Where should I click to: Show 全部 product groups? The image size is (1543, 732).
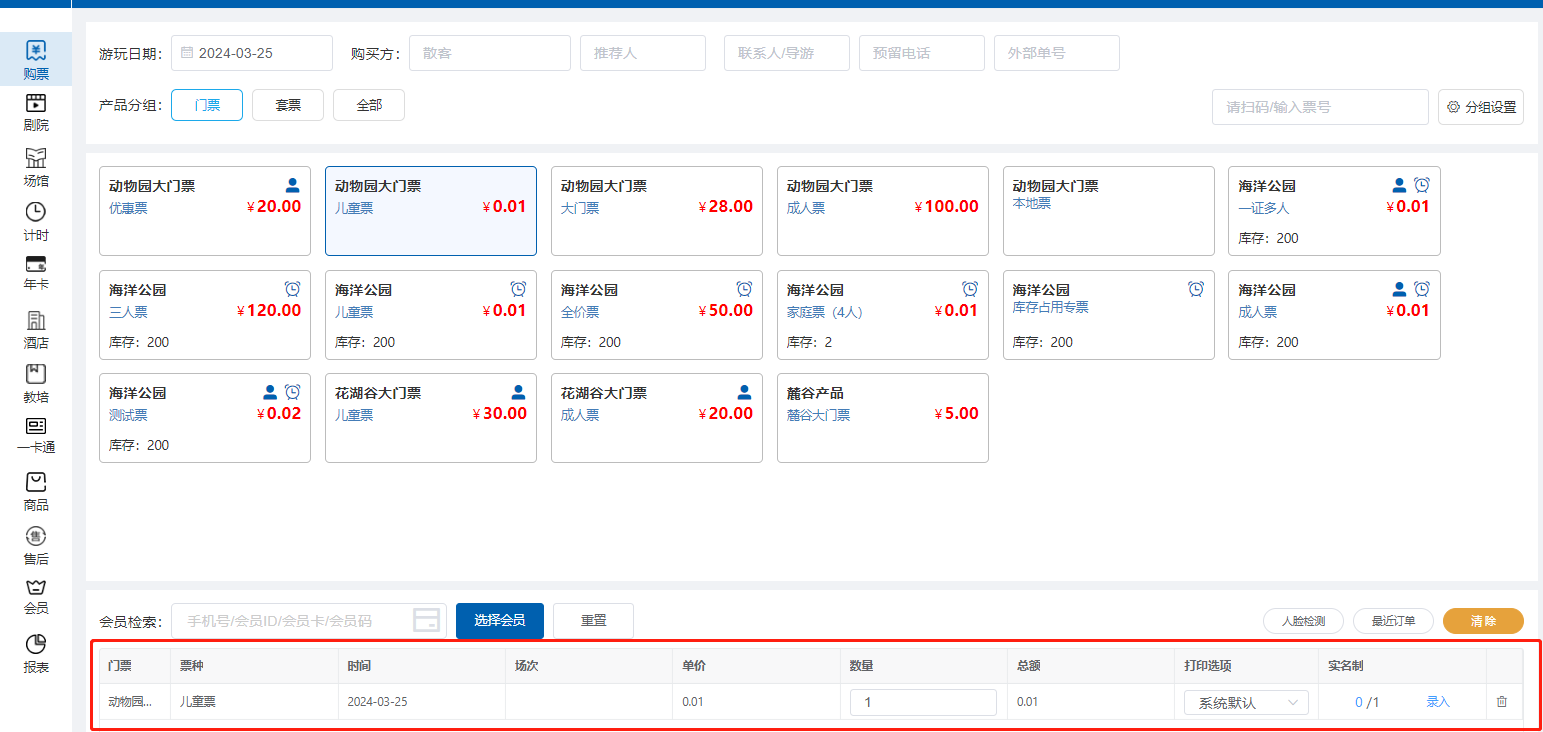coord(369,105)
